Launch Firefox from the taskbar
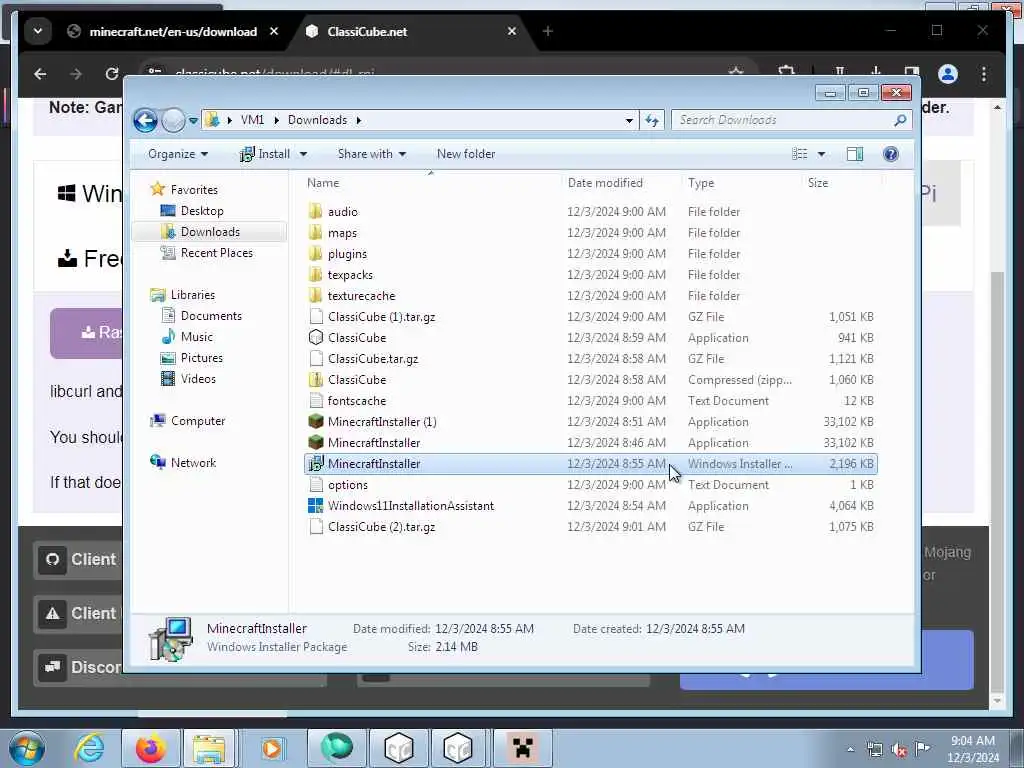 tap(150, 748)
